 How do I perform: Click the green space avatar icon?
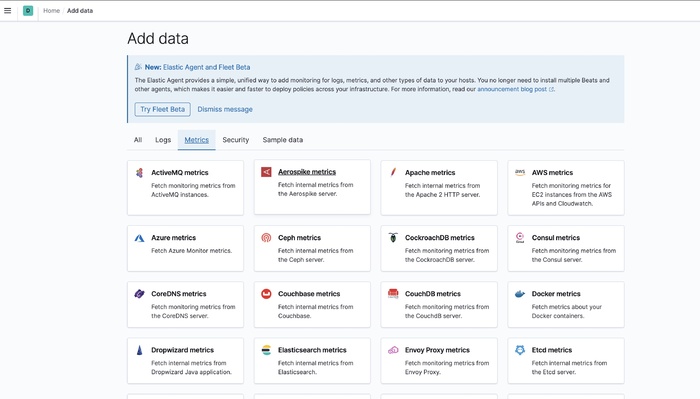28,11
